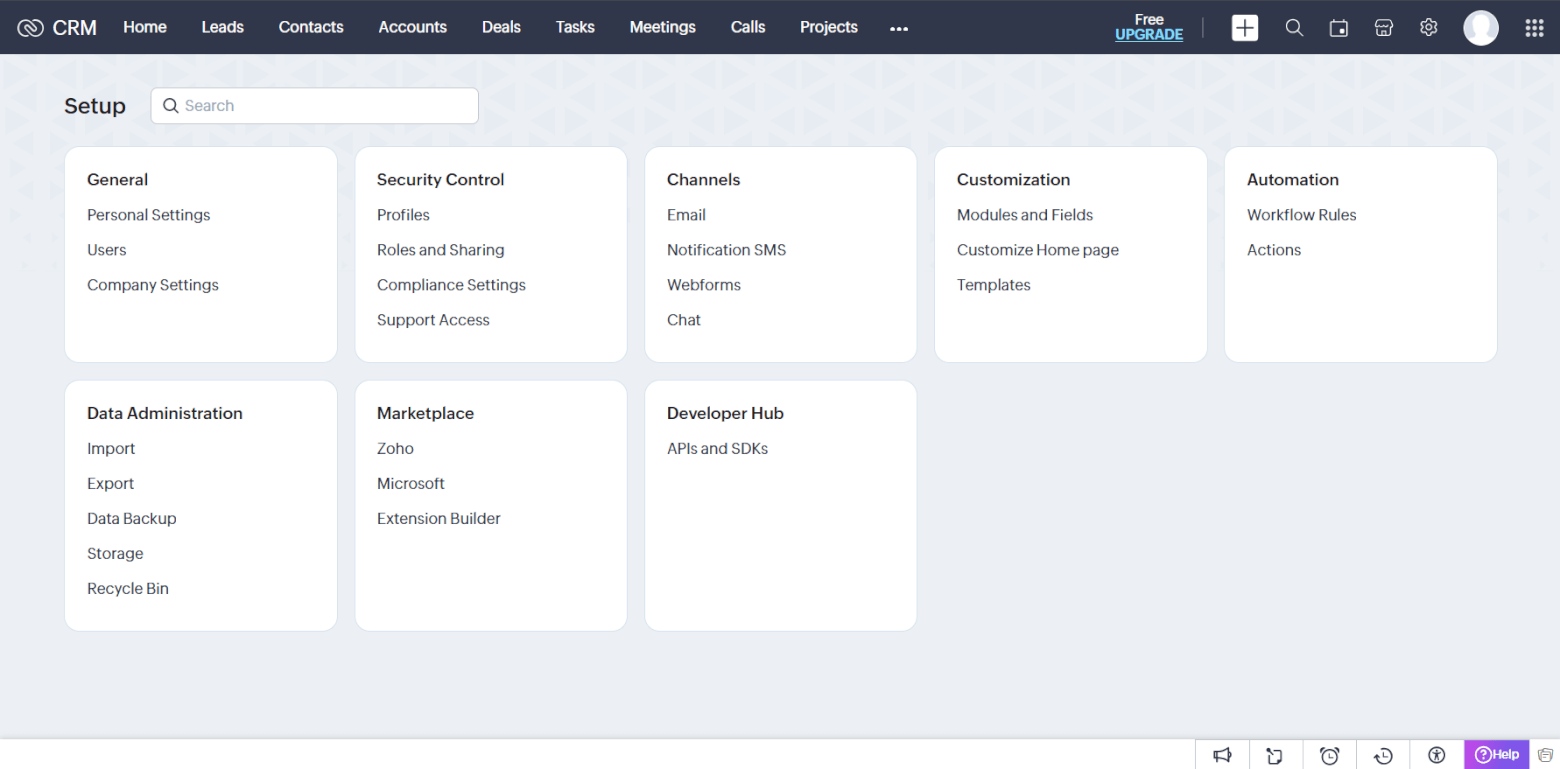Open Customize Home page
The height and width of the screenshot is (769, 1560).
pyautogui.click(x=1038, y=250)
